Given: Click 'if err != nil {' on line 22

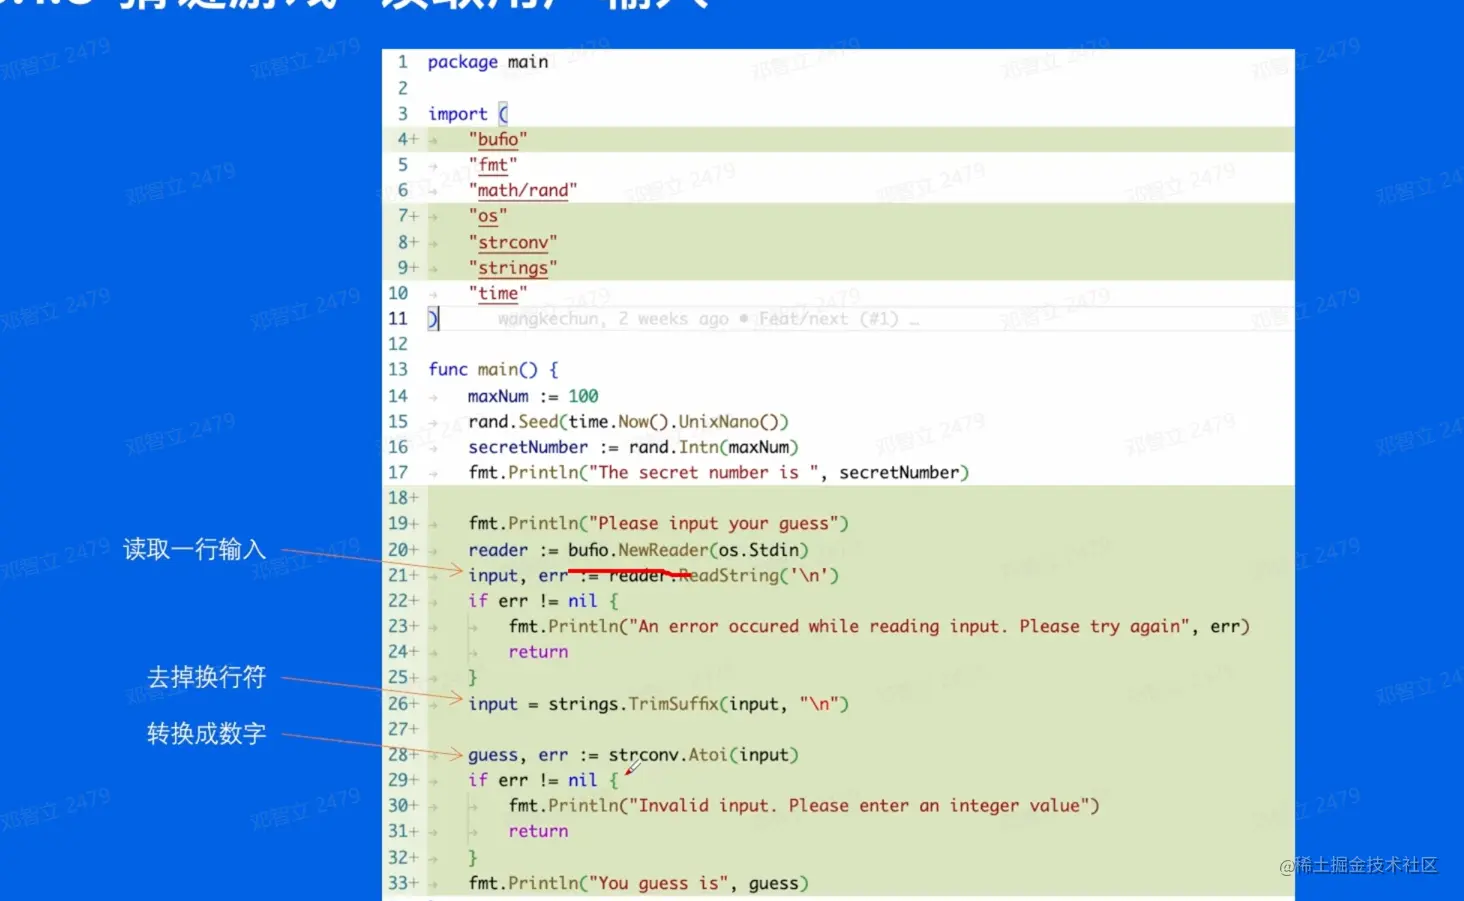Looking at the screenshot, I should click(x=543, y=601).
